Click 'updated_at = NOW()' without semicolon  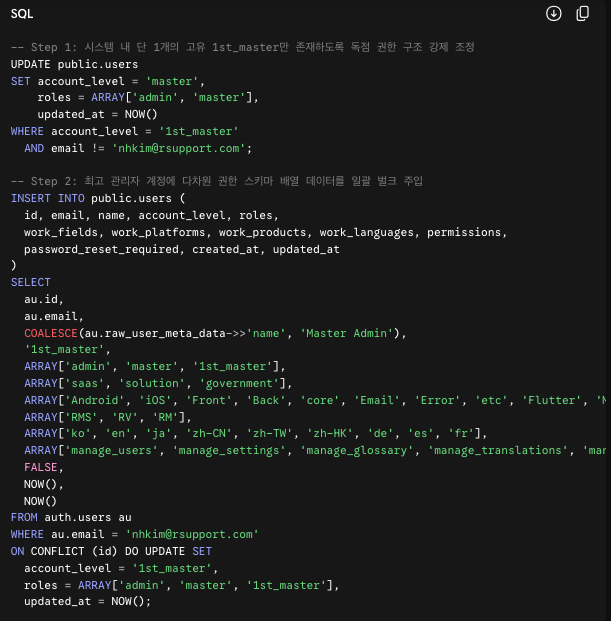pos(97,115)
